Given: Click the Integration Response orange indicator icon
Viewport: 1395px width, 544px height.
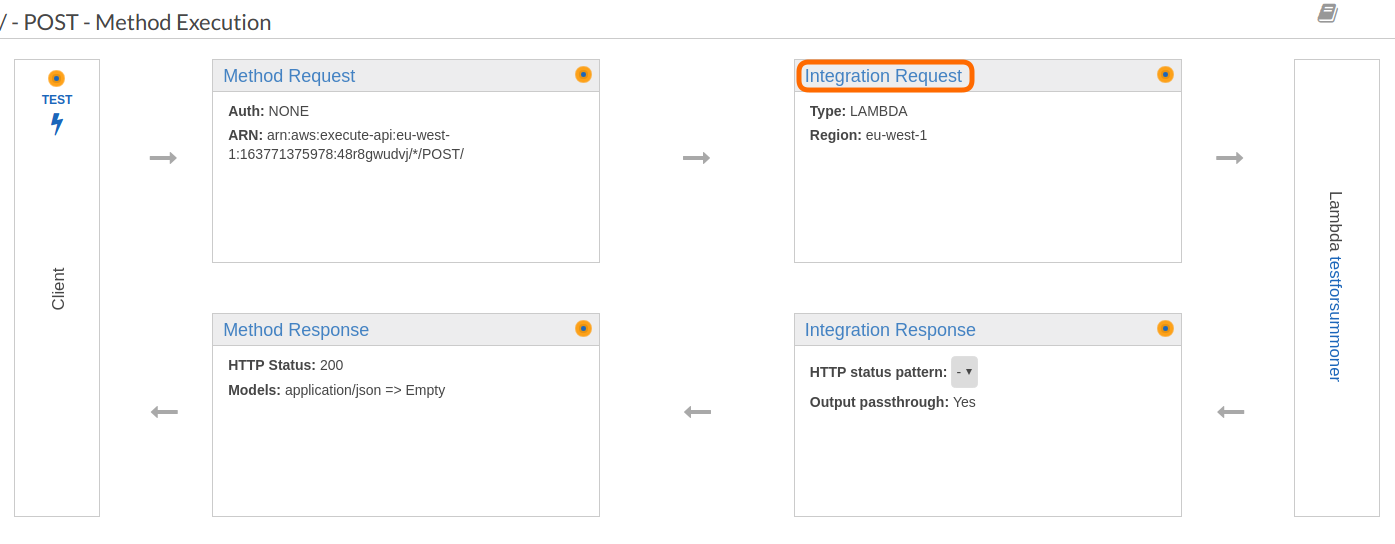Looking at the screenshot, I should click(1165, 329).
